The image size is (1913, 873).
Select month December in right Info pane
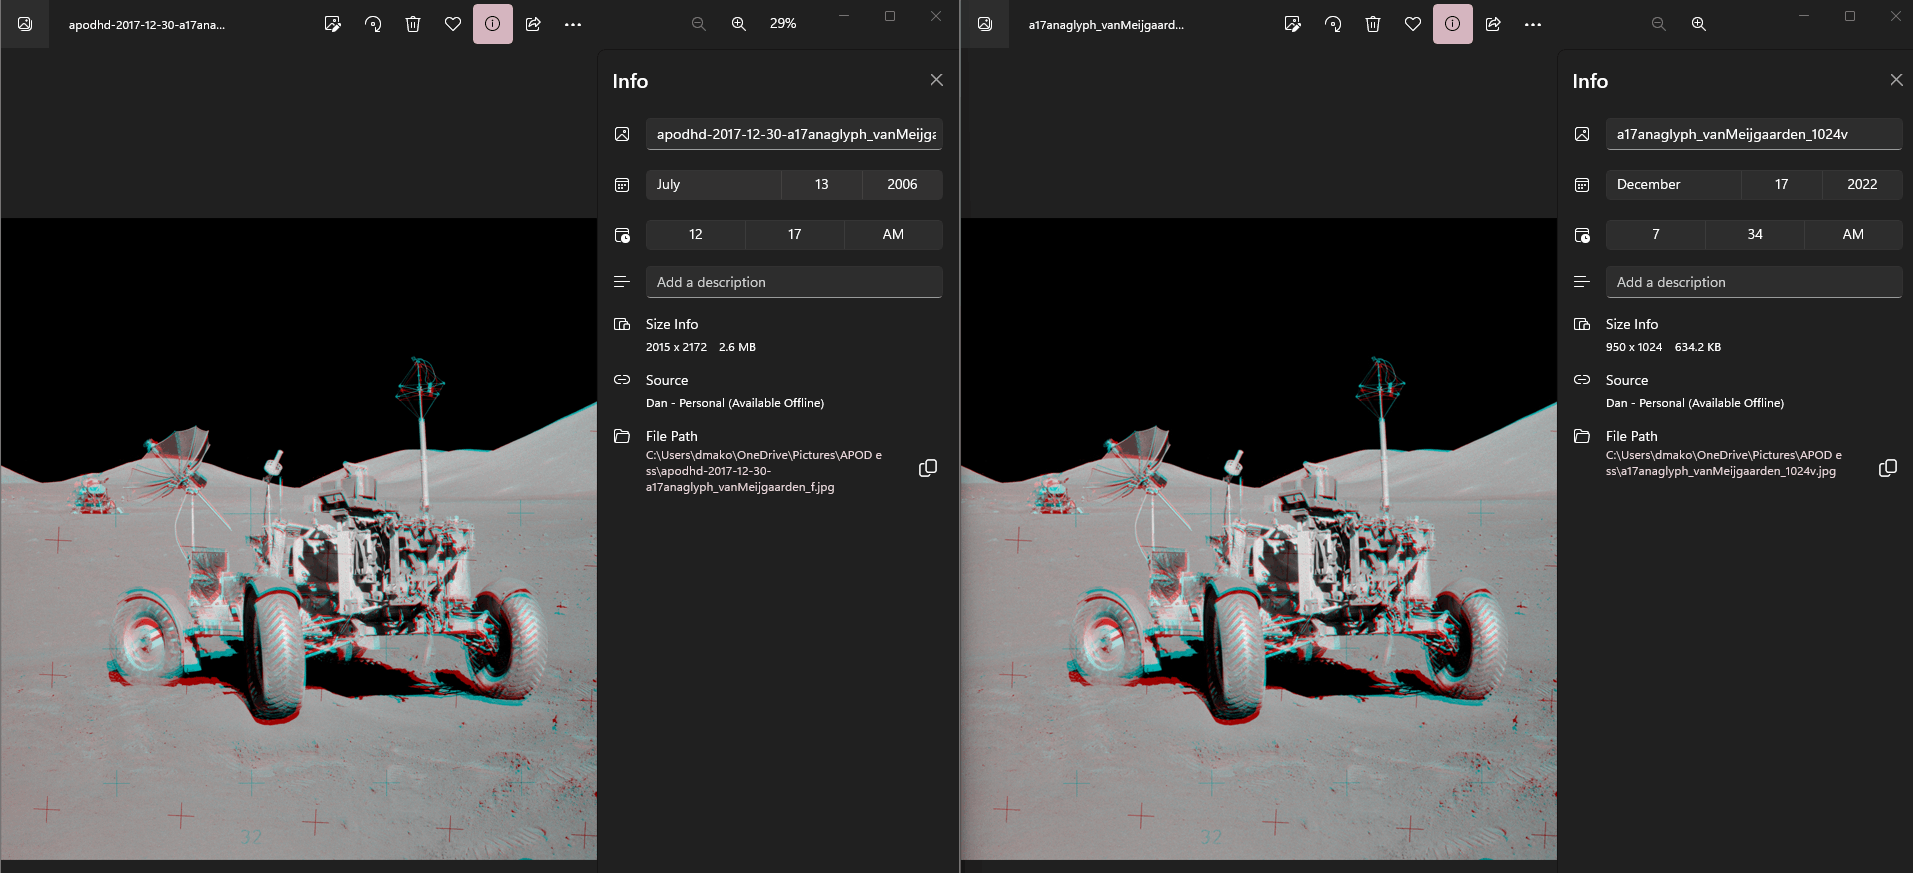click(1674, 184)
